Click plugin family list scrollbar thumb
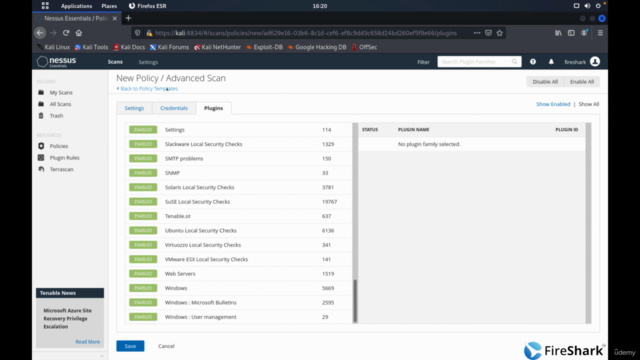 (355, 301)
